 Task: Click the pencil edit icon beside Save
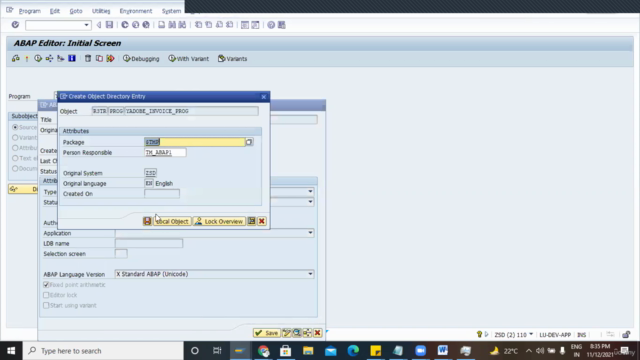[x=287, y=333]
